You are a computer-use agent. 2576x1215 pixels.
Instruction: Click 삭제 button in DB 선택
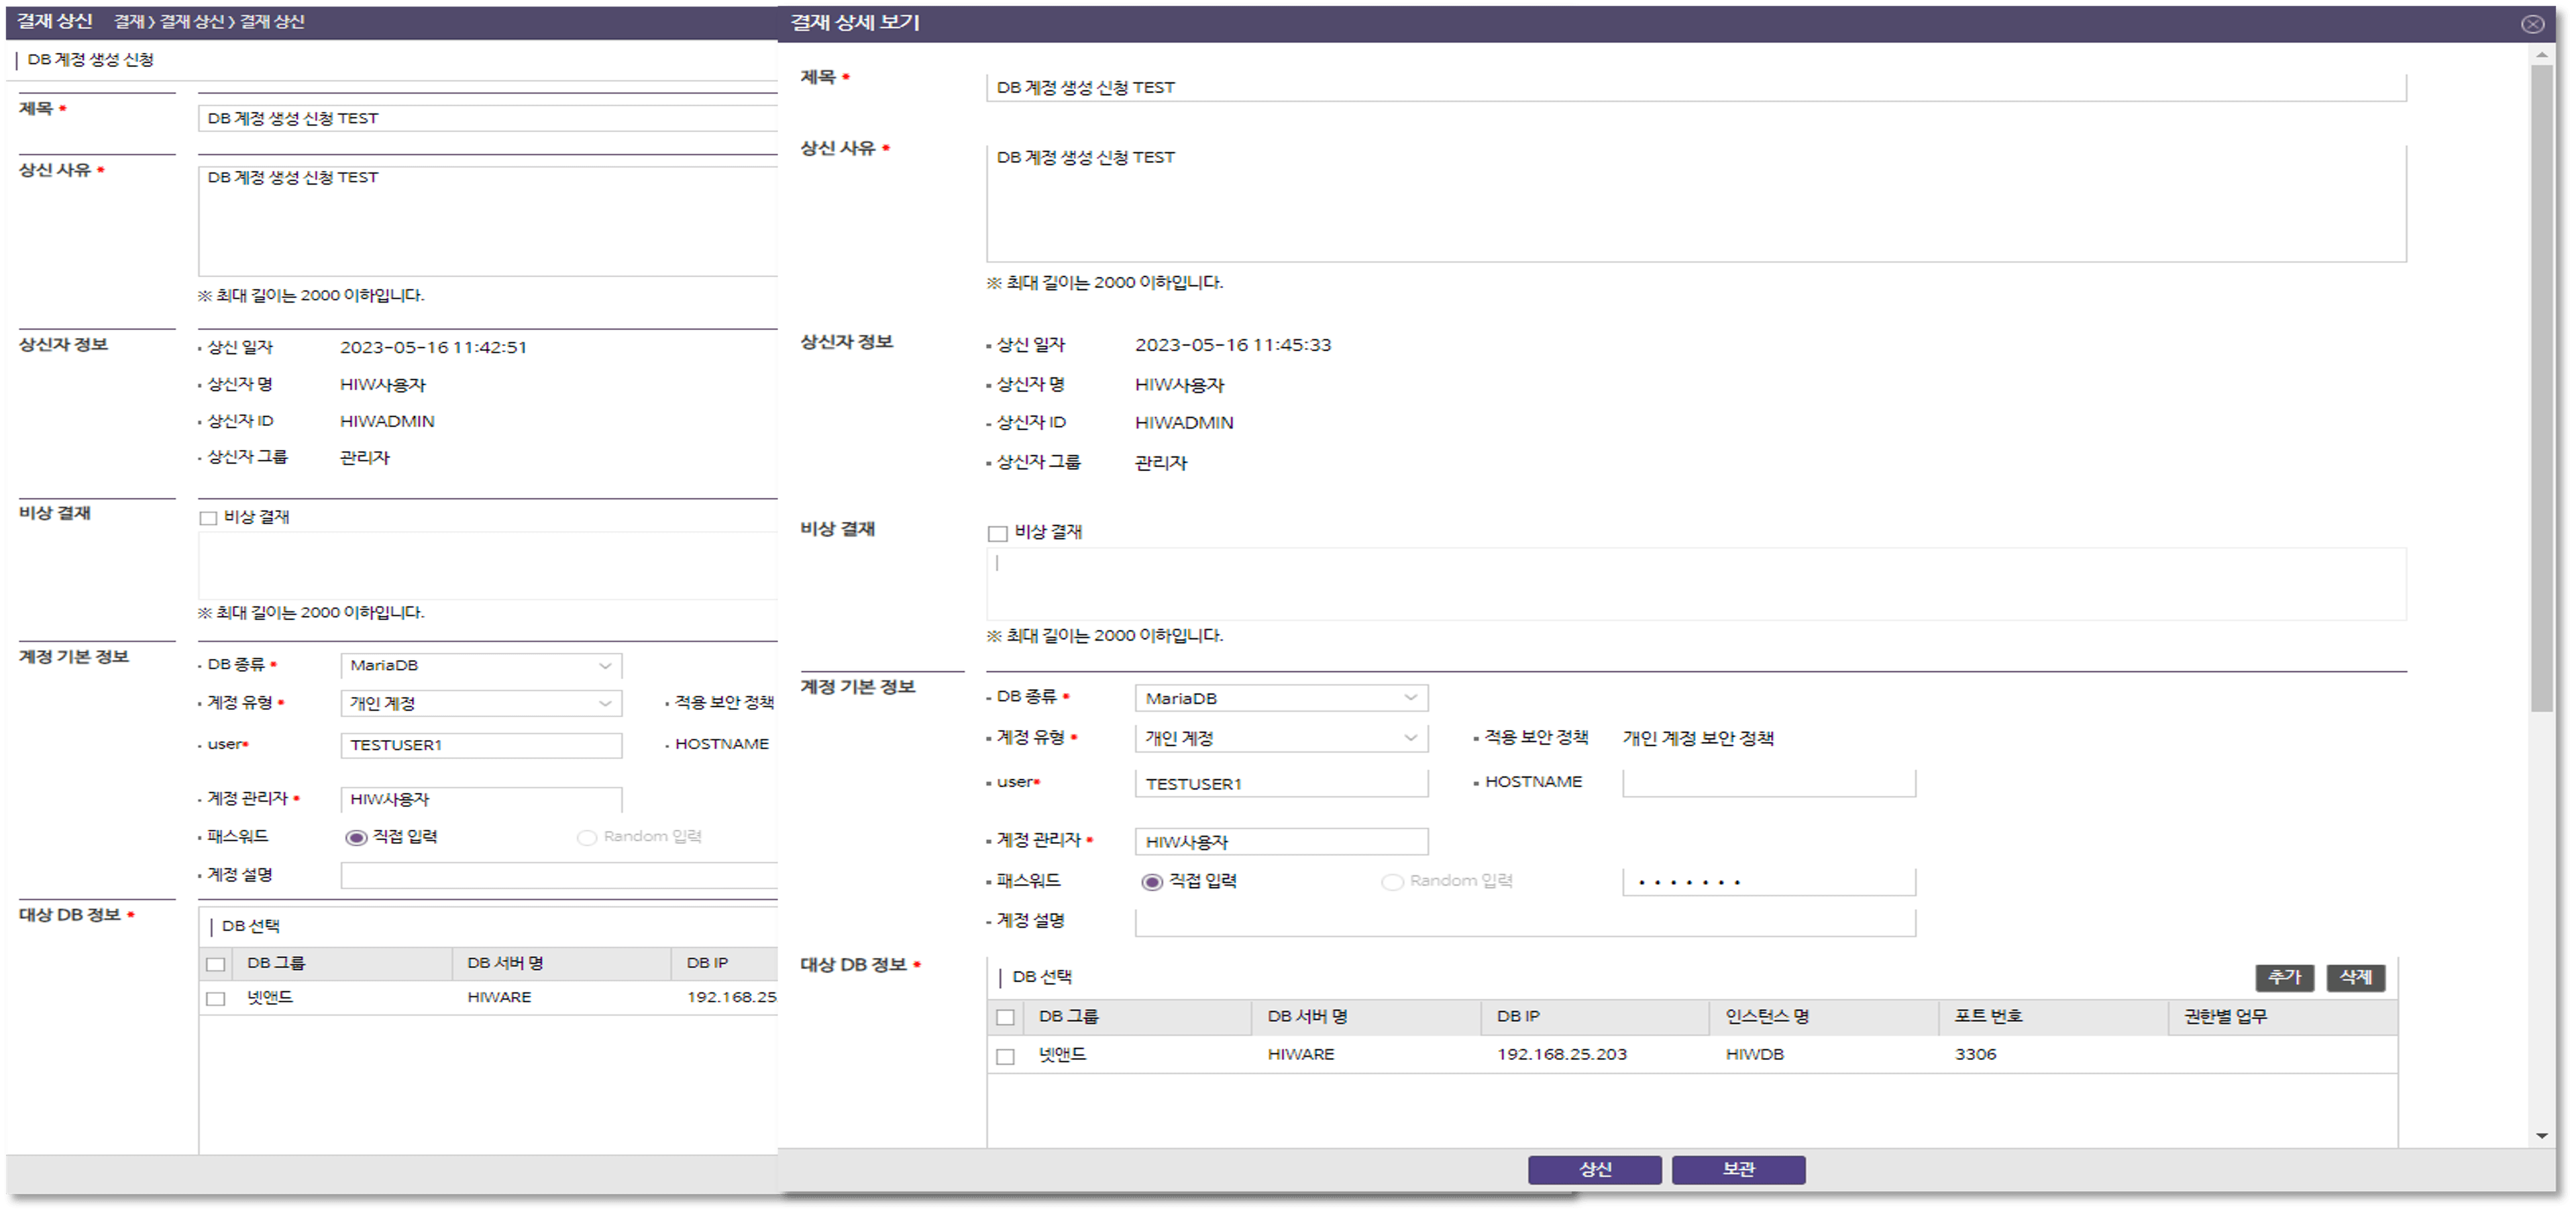pyautogui.click(x=2355, y=977)
